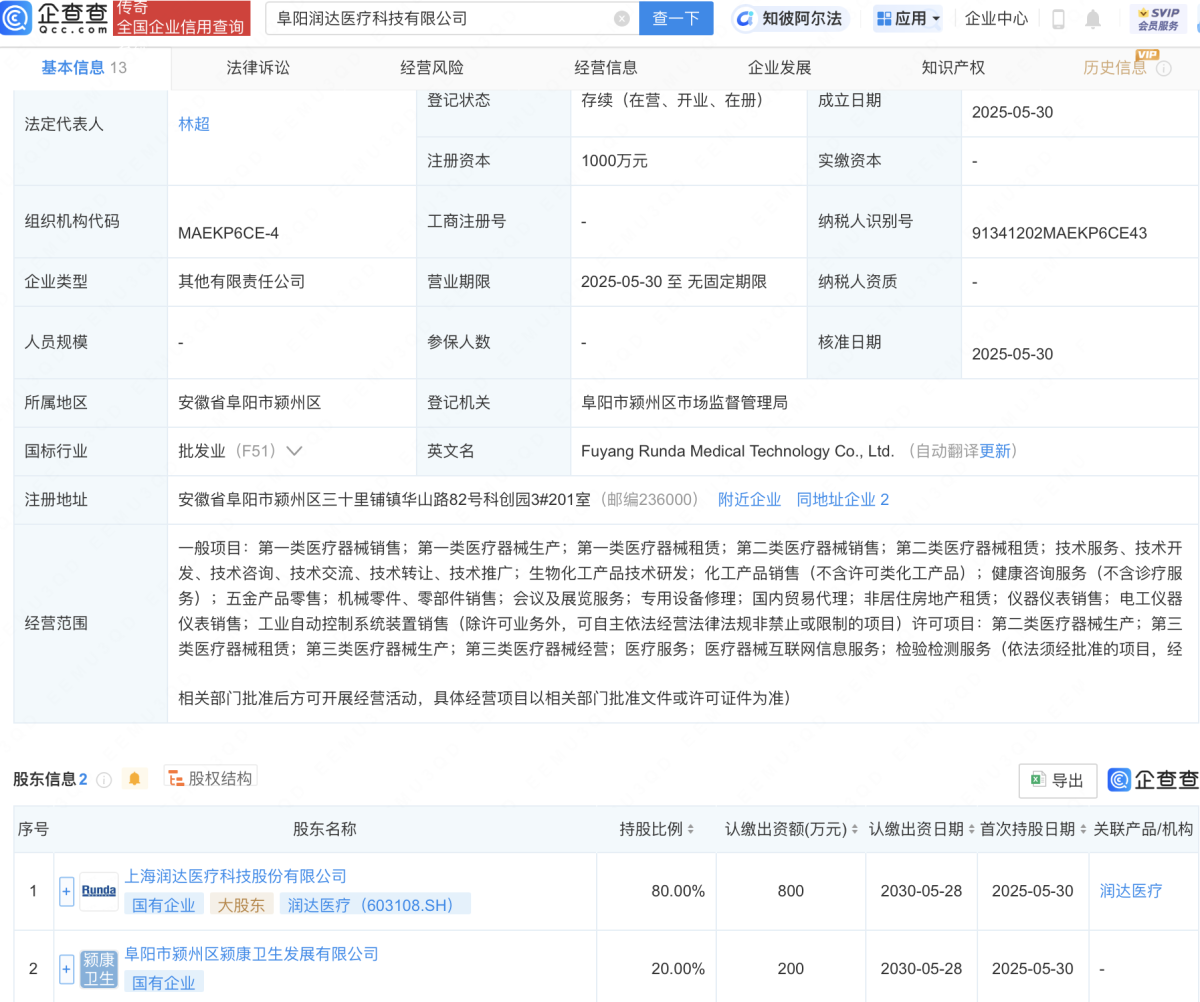Open 阜阳市颍州区颍康卫生发展有限公司 company link
The height and width of the screenshot is (1002, 1200).
[251, 954]
